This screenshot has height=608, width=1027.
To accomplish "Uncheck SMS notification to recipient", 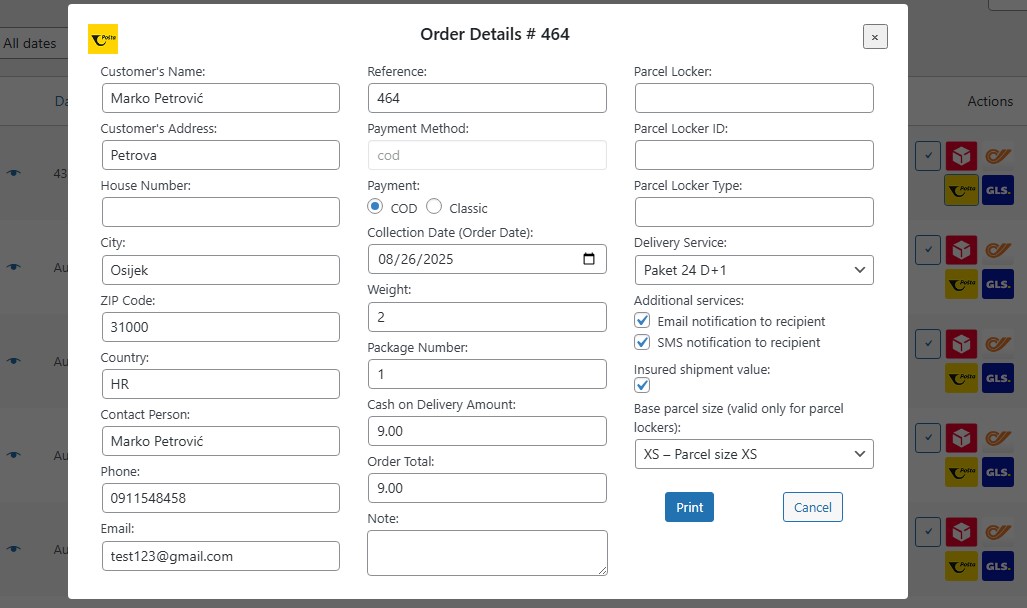I will click(643, 342).
